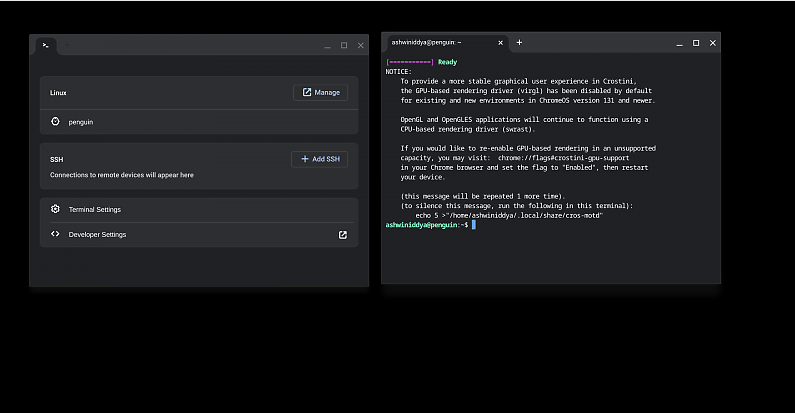Open a new tab in the penguin terminal window
The height and width of the screenshot is (413, 795).
[519, 43]
